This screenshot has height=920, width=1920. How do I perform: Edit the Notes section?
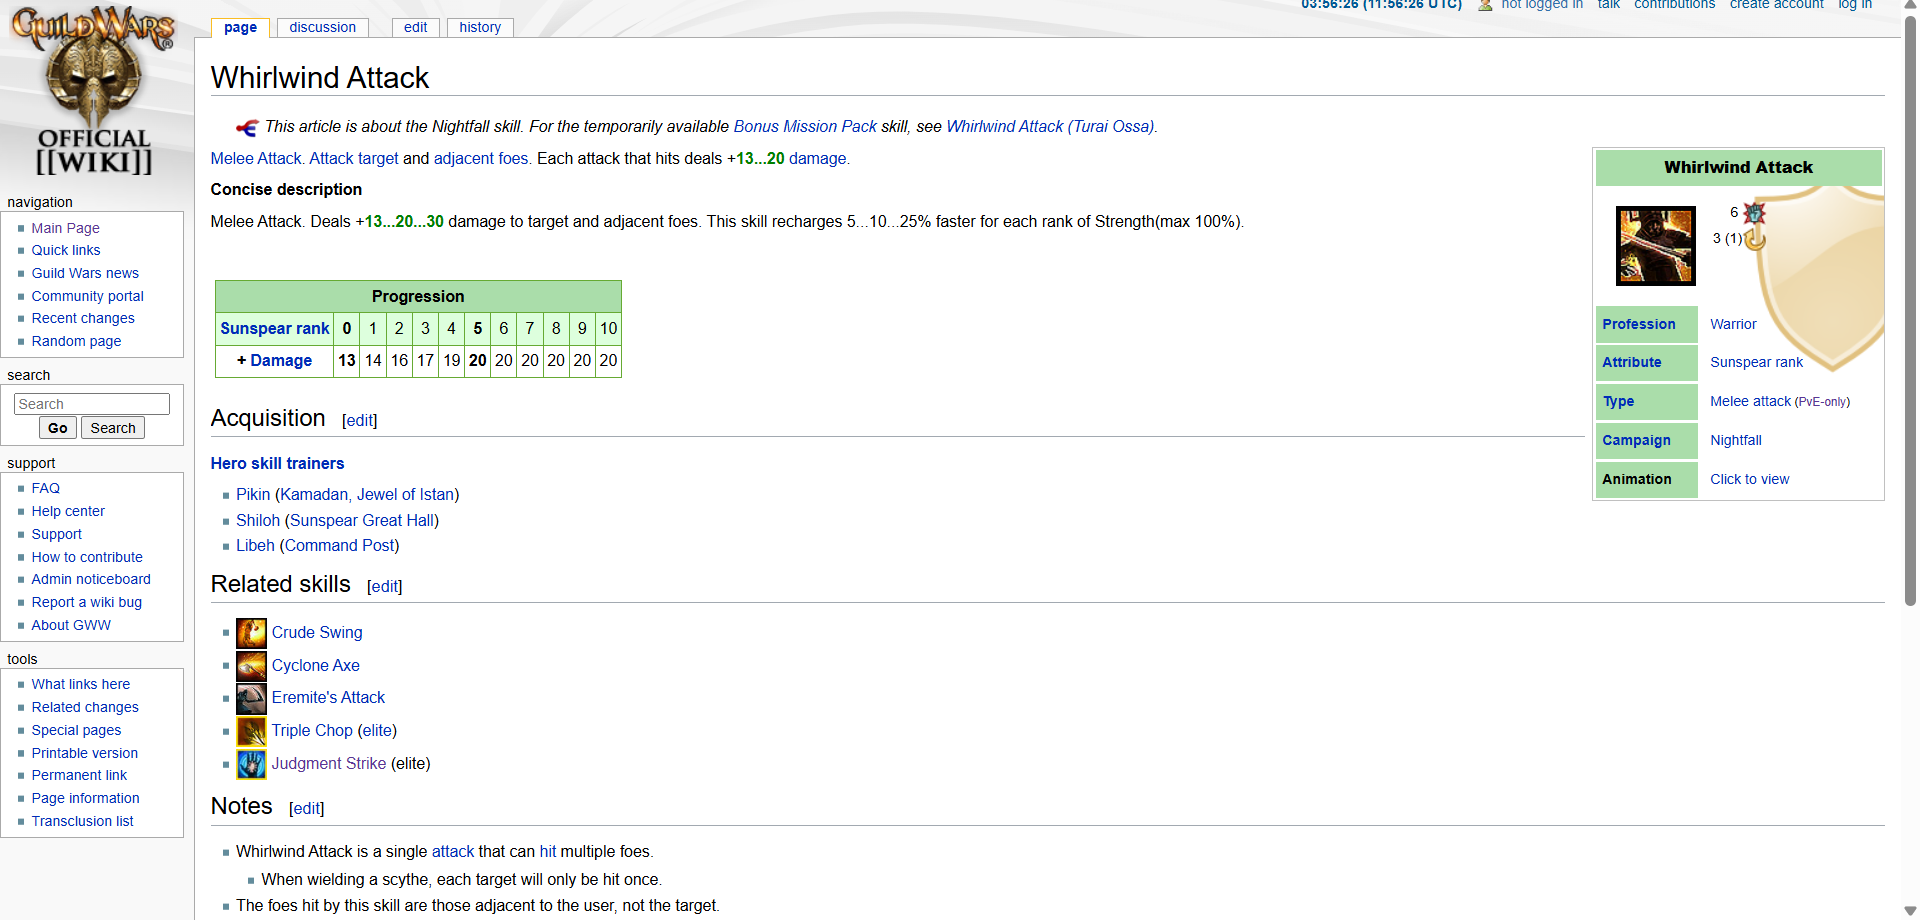point(307,809)
